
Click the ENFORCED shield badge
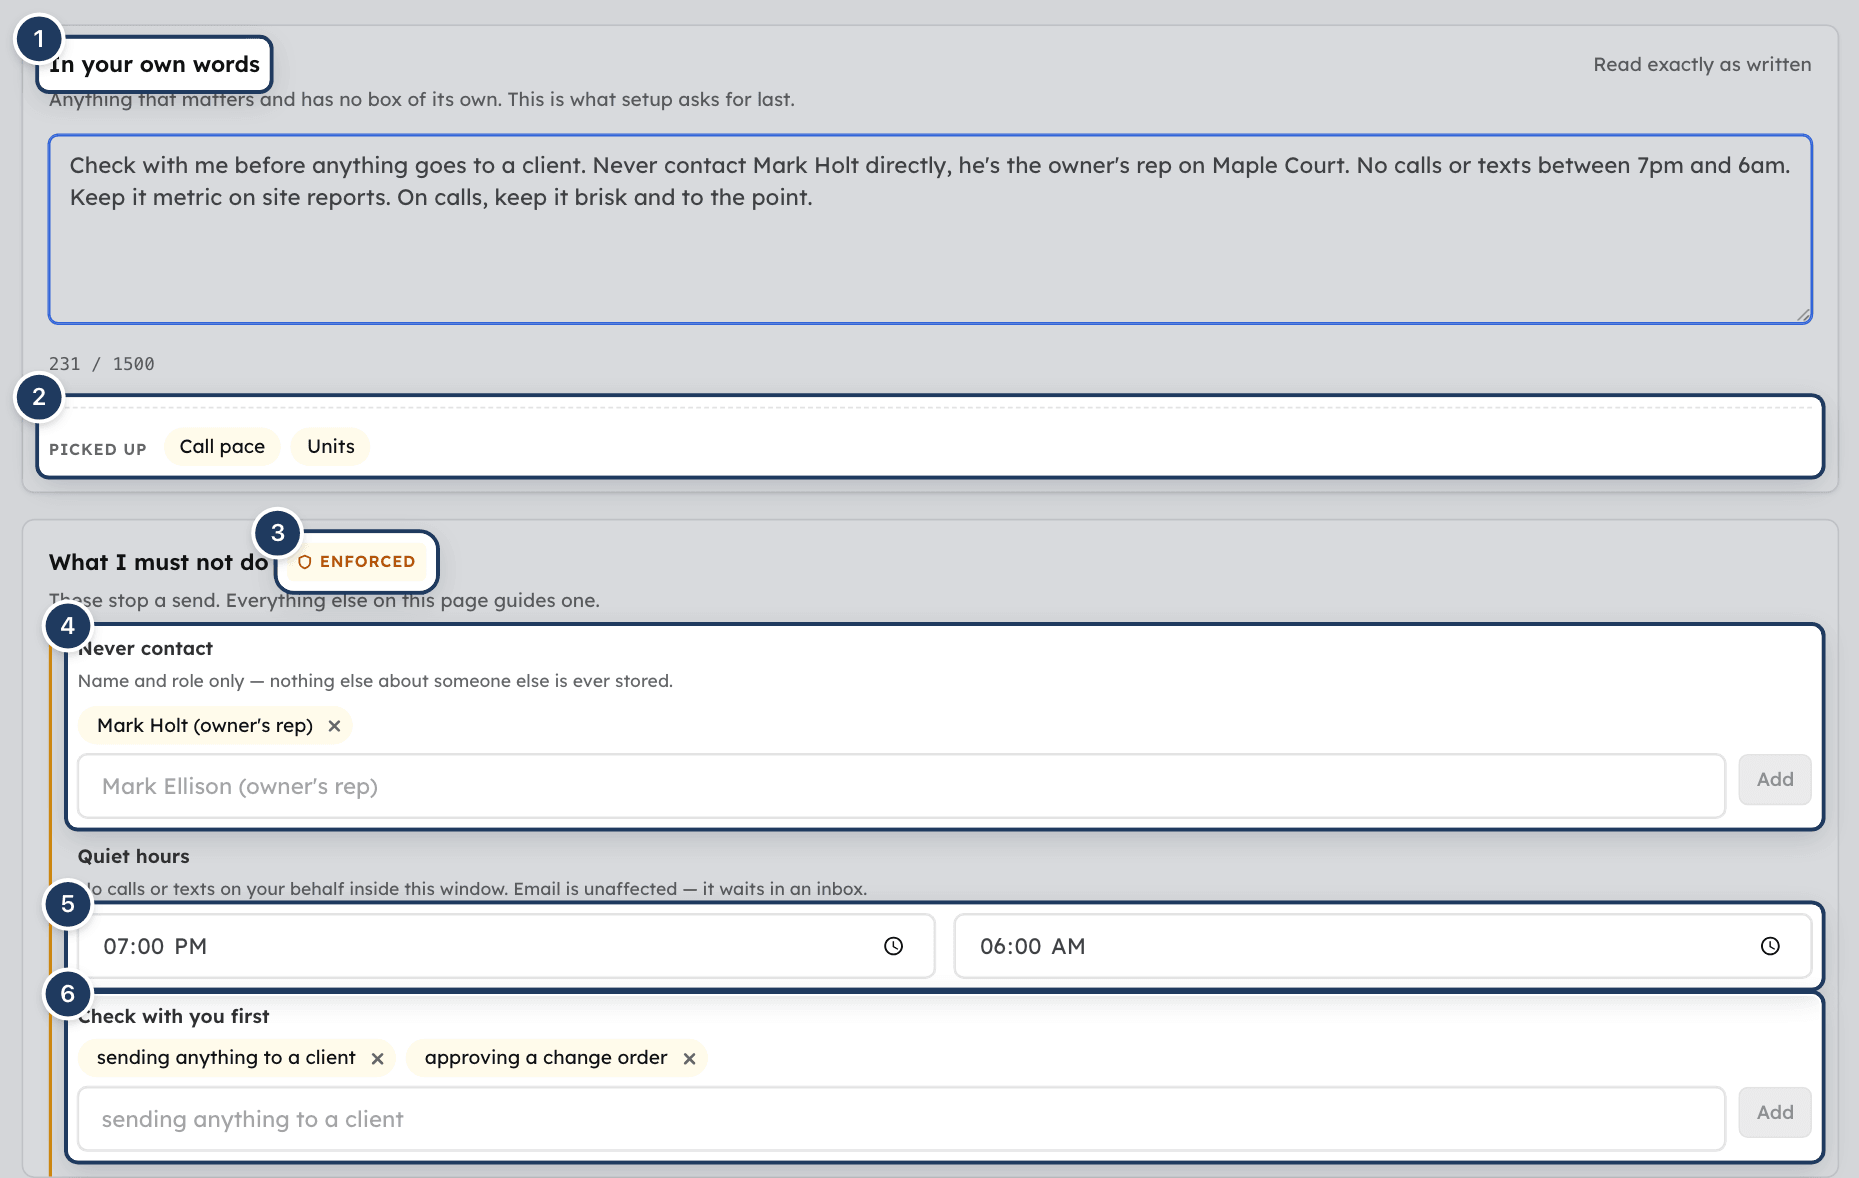(356, 562)
